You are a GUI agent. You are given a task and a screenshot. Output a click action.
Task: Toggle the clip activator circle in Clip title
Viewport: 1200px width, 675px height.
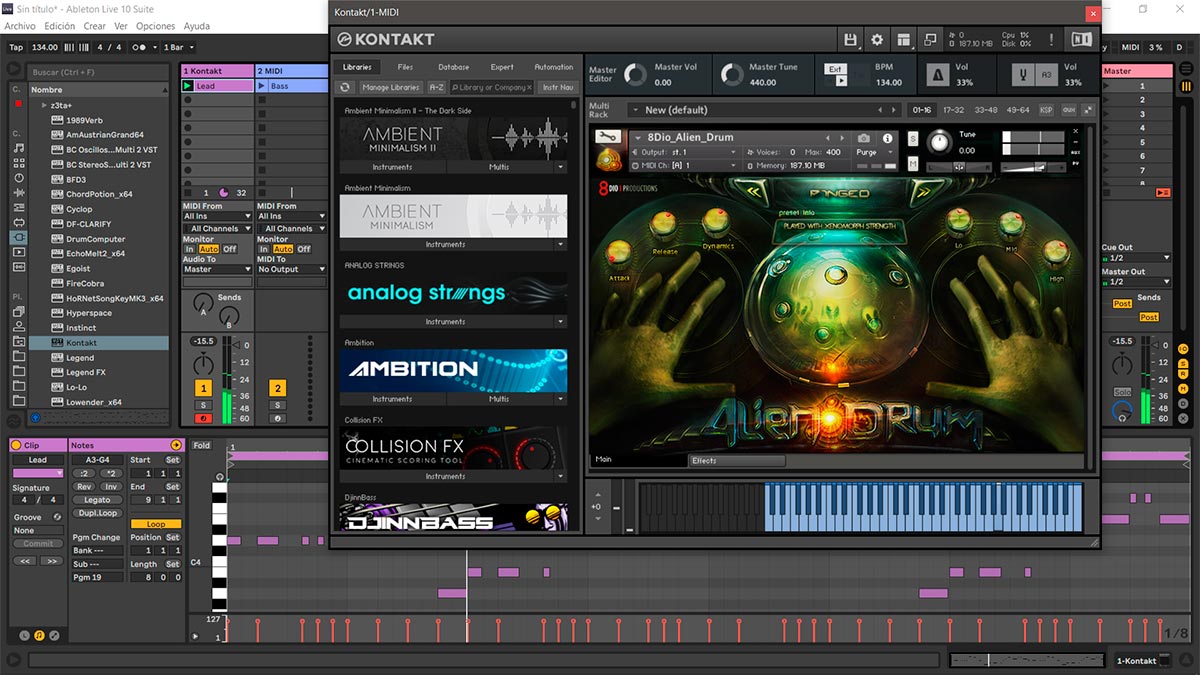[17, 445]
